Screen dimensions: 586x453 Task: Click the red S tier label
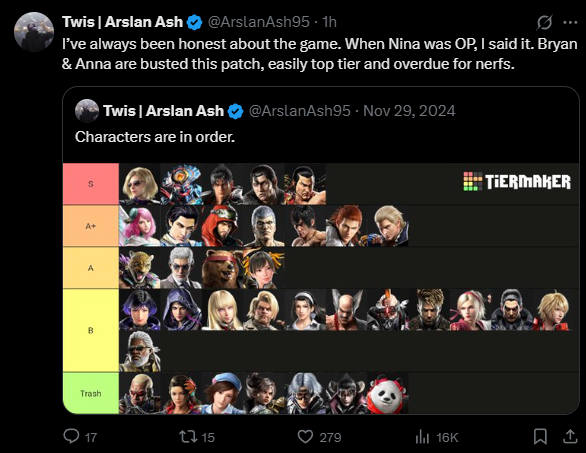[x=91, y=184]
